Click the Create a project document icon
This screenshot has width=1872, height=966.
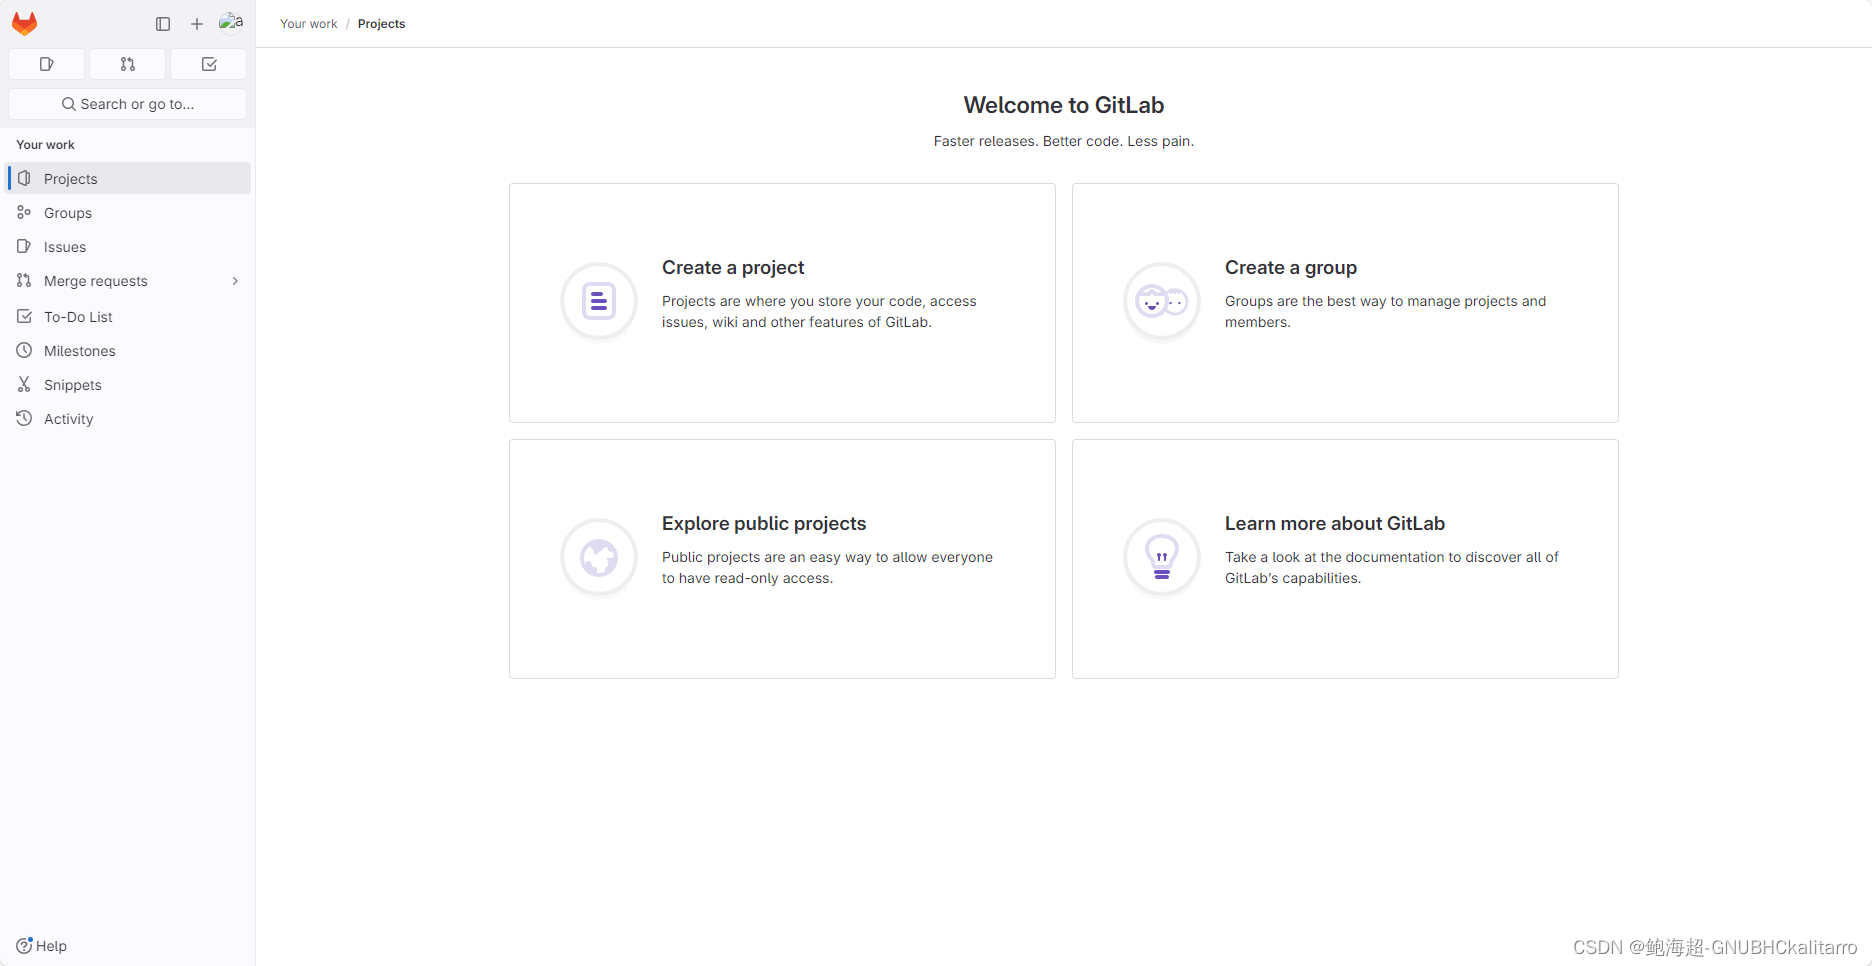tap(599, 301)
